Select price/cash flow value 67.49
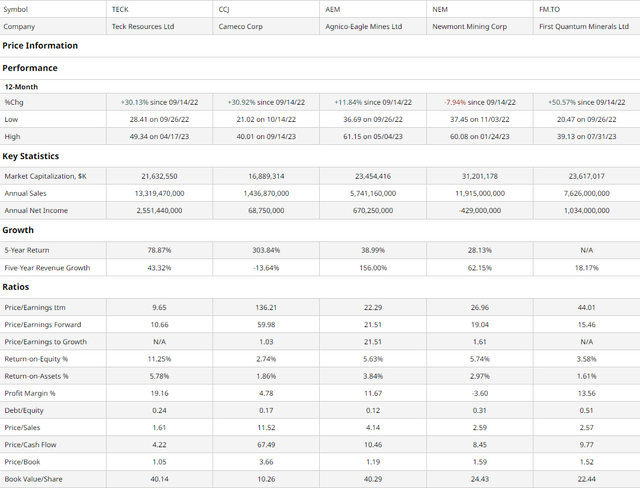Viewport: 640px width, 488px height. coord(266,445)
